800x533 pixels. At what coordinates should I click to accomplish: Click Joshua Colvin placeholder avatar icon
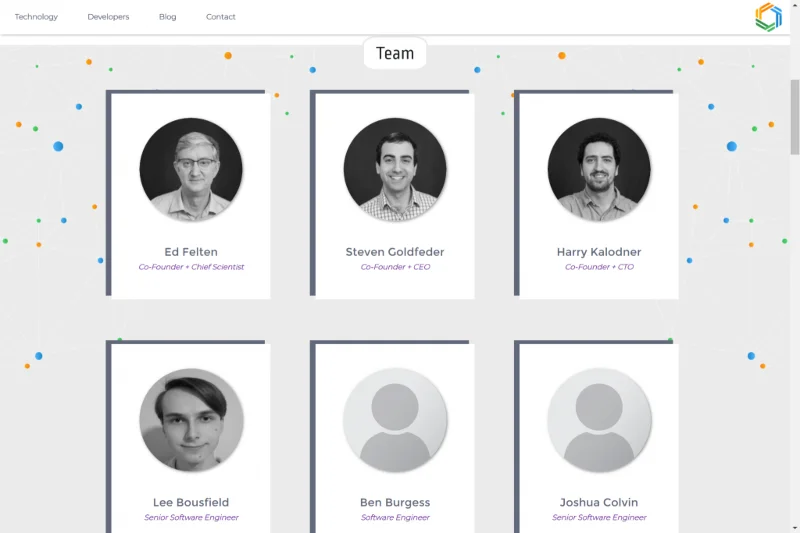[x=599, y=420]
